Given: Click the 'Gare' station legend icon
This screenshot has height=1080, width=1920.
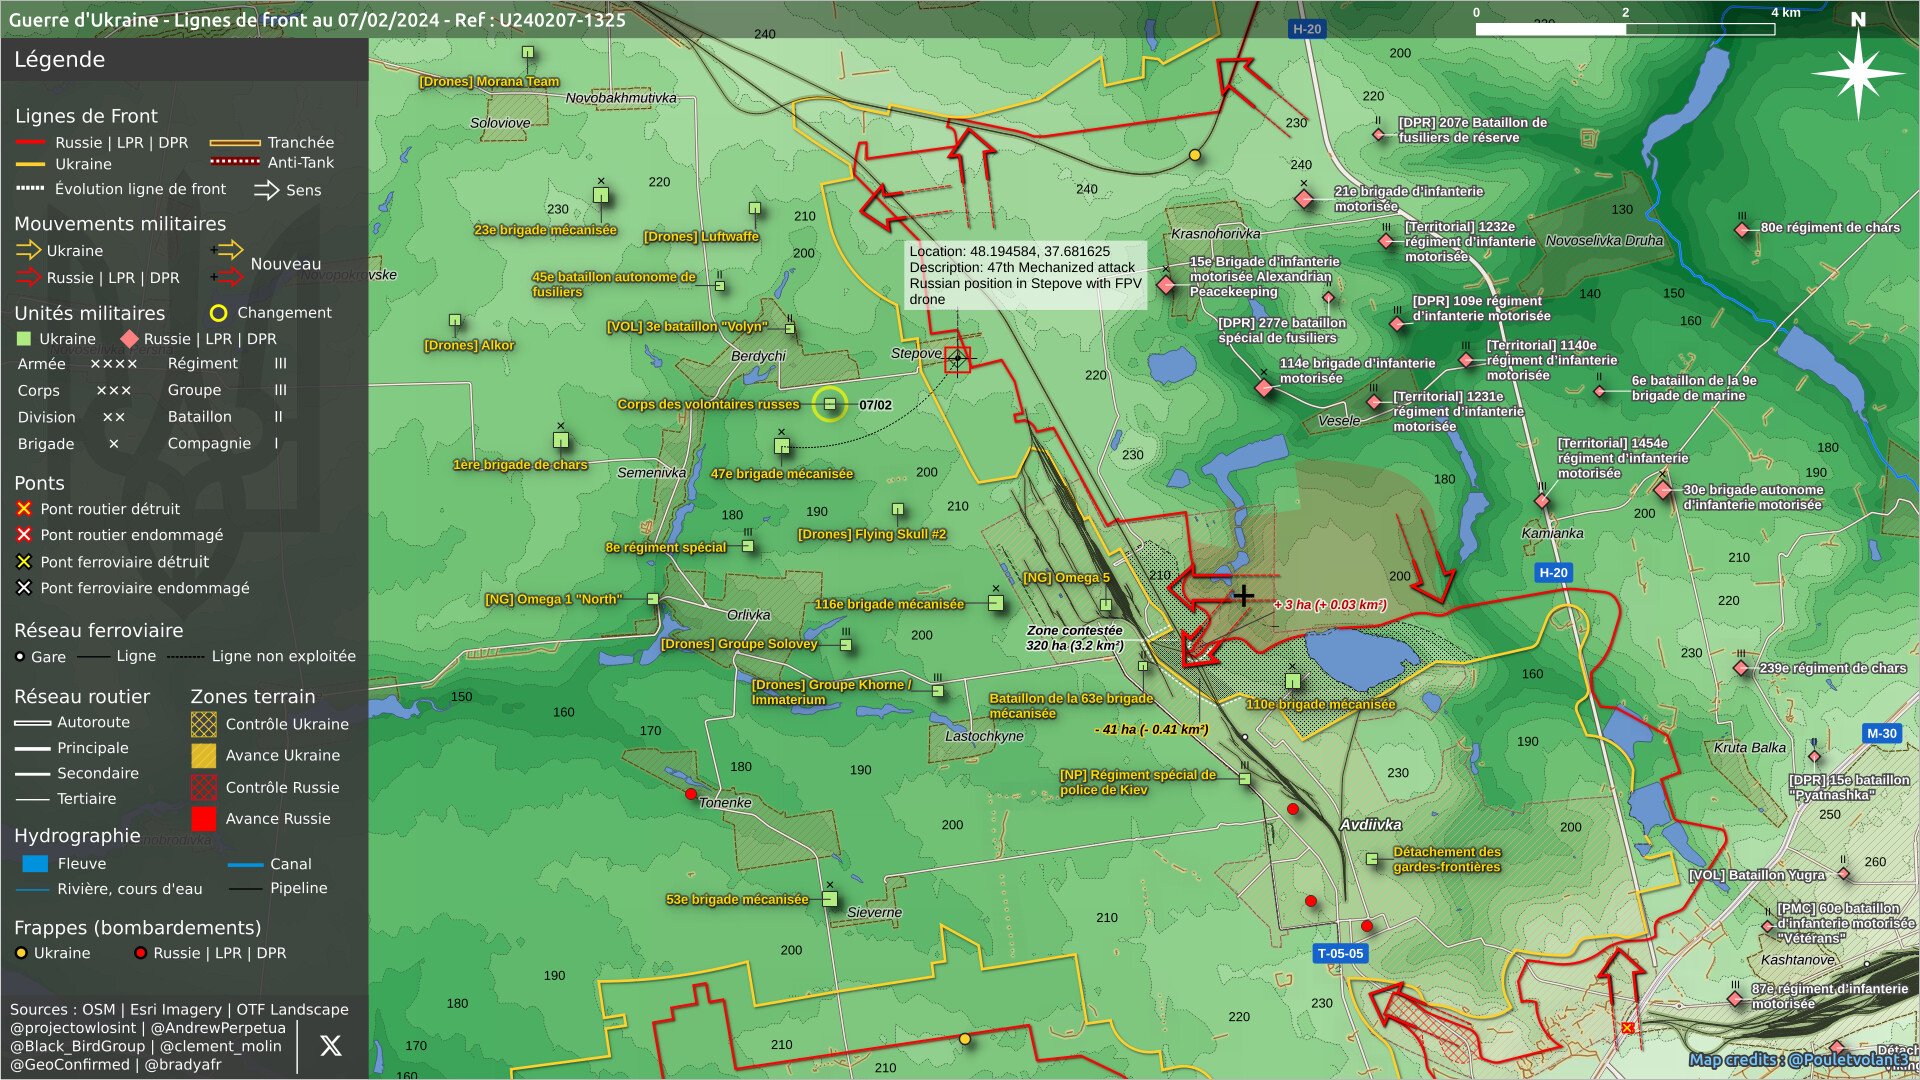Looking at the screenshot, I should point(20,657).
